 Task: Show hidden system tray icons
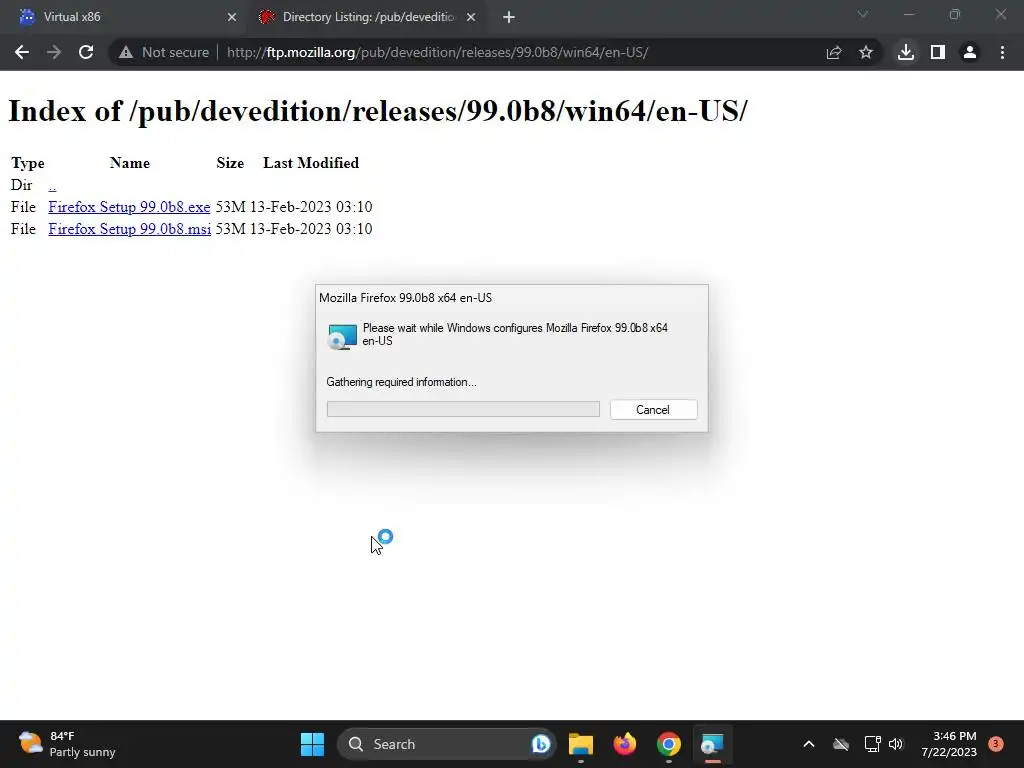(808, 744)
